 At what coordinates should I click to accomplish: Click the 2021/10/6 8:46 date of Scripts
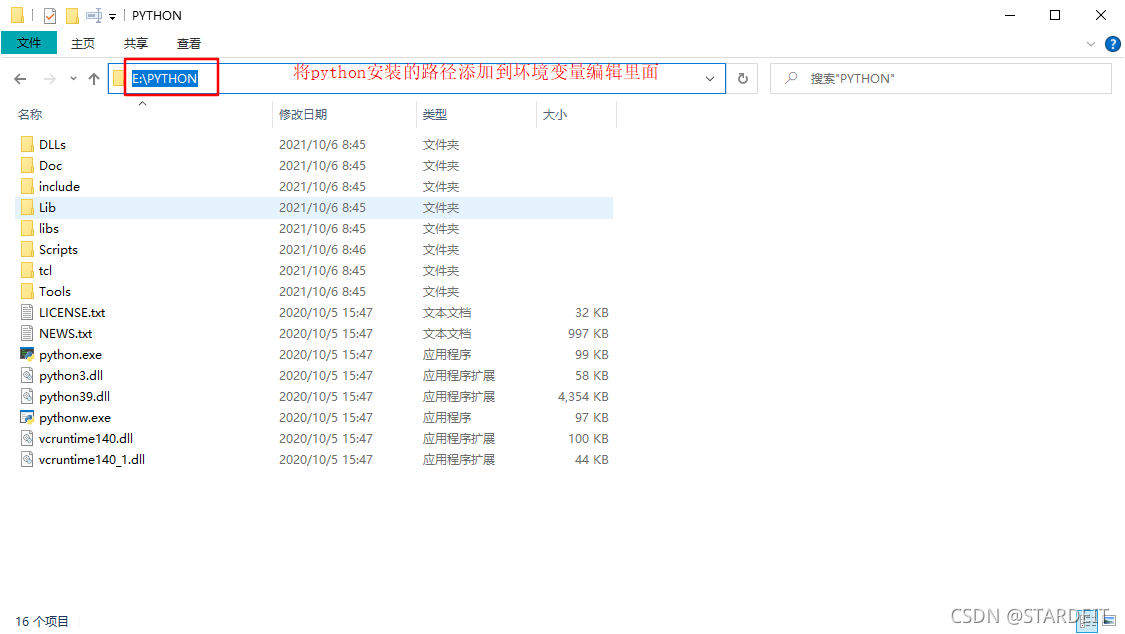322,250
